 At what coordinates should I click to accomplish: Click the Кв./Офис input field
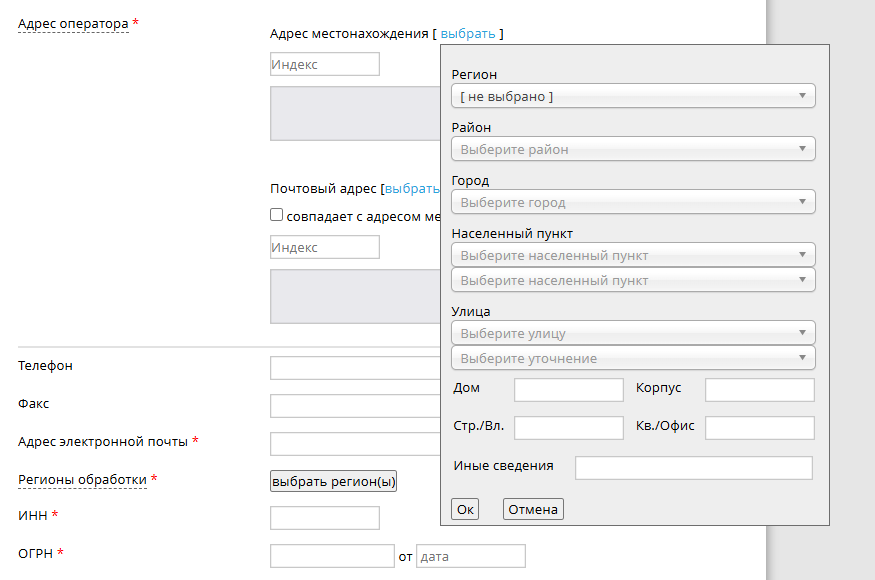[x=759, y=427]
